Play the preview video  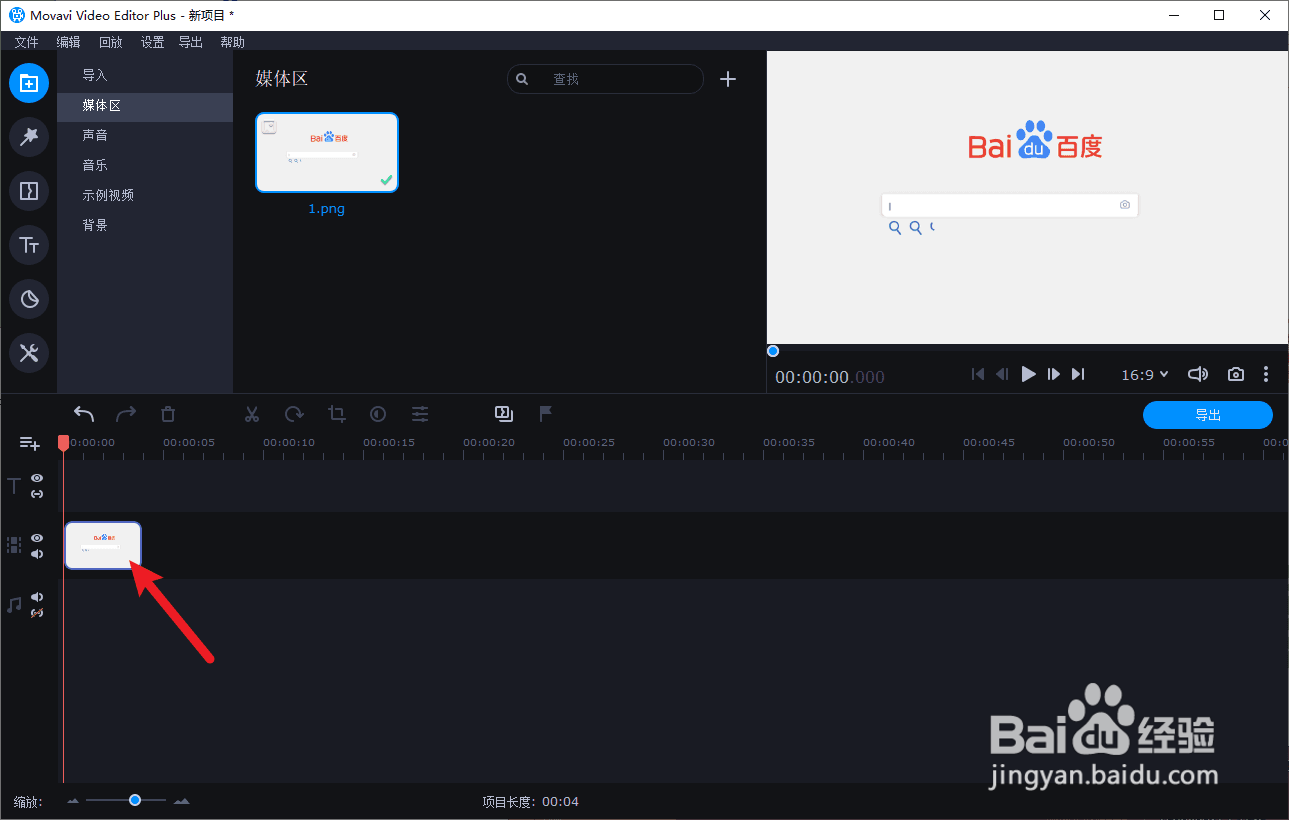pyautogui.click(x=1028, y=374)
